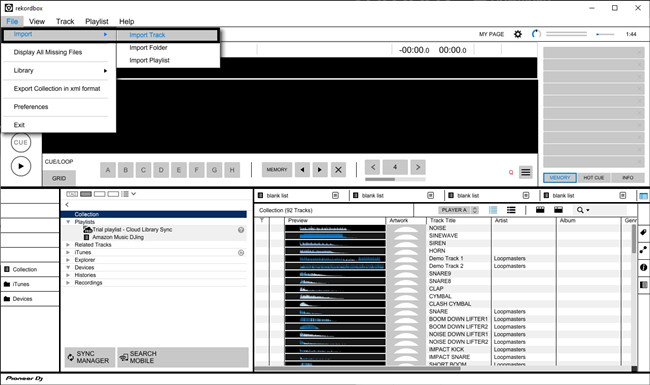
Task: Open the Track menu
Action: click(x=65, y=21)
